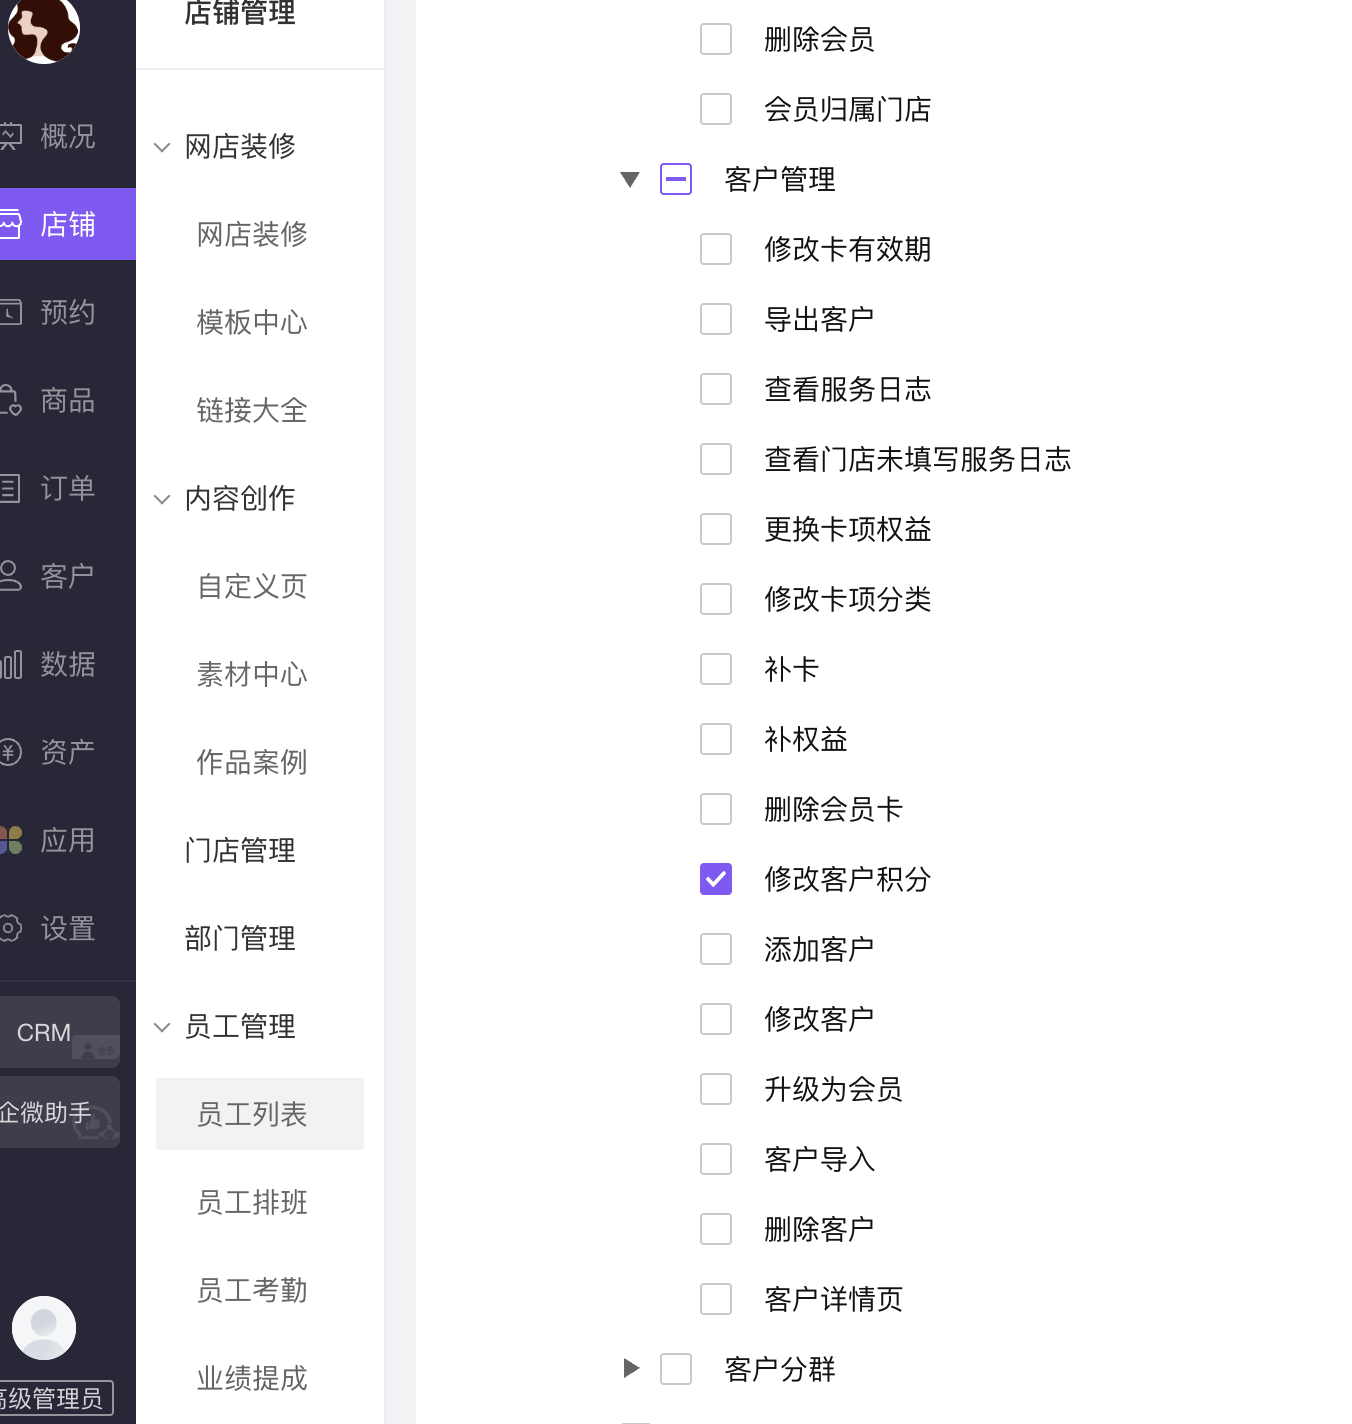Uncheck the 修改客户积分 permission
This screenshot has width=1352, height=1424.
pyautogui.click(x=716, y=879)
